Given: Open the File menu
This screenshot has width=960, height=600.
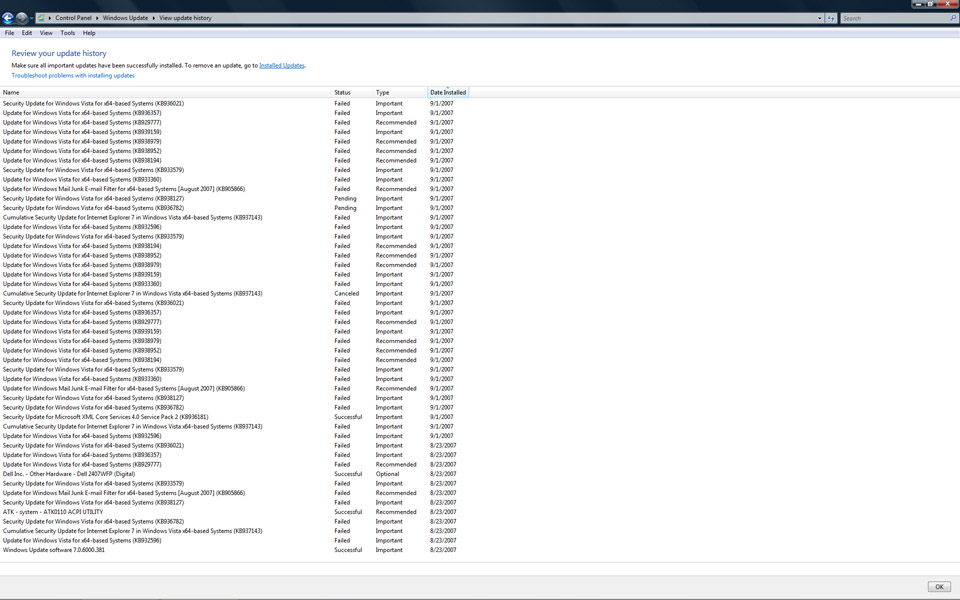Looking at the screenshot, I should coord(9,33).
